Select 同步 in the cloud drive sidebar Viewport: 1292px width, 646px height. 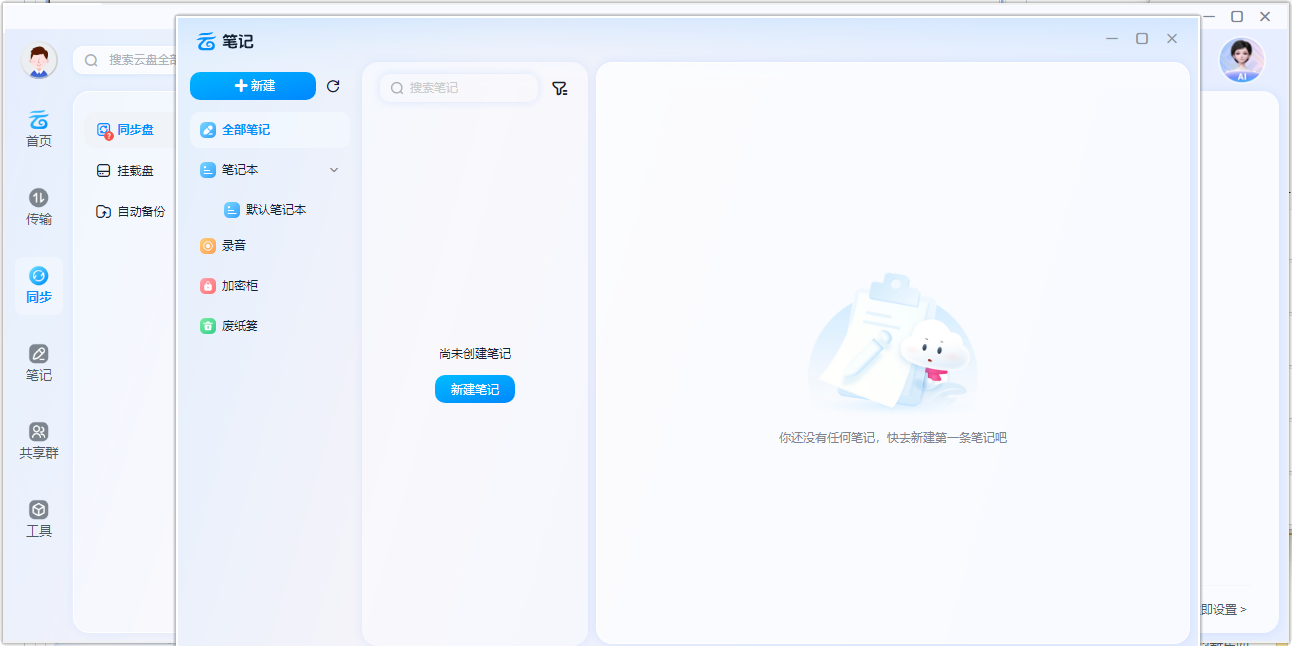coord(39,286)
